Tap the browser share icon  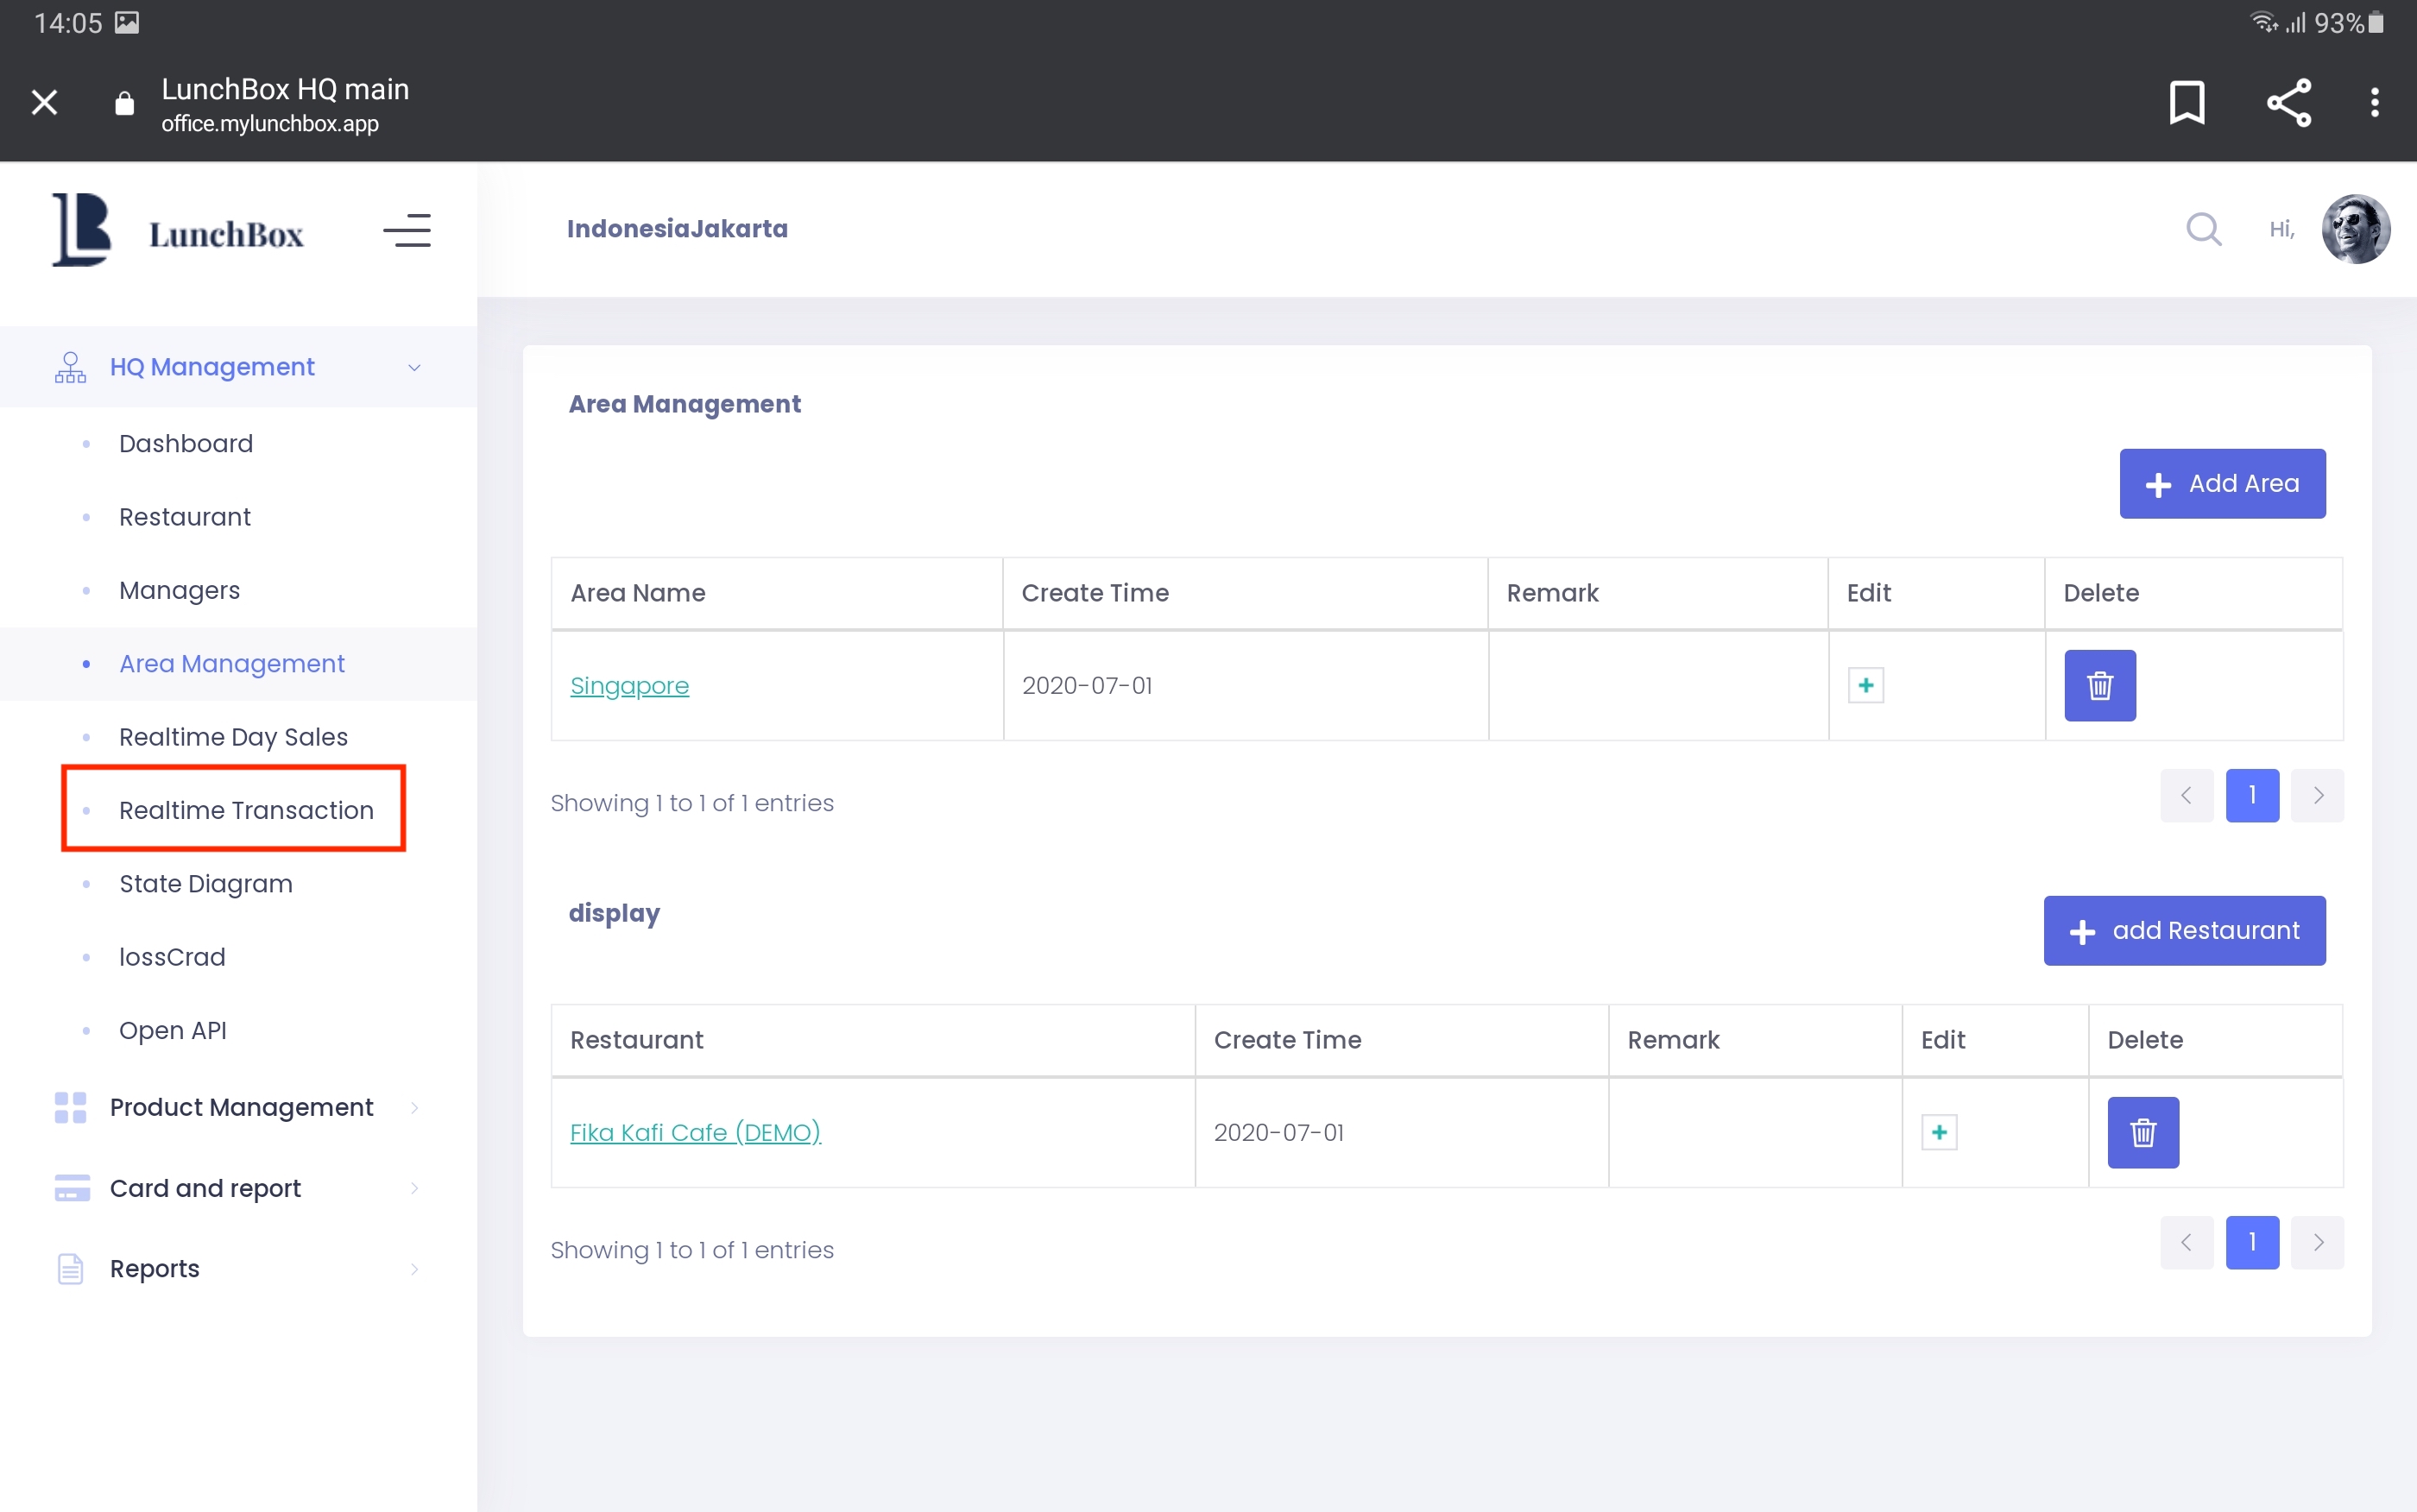click(2288, 102)
